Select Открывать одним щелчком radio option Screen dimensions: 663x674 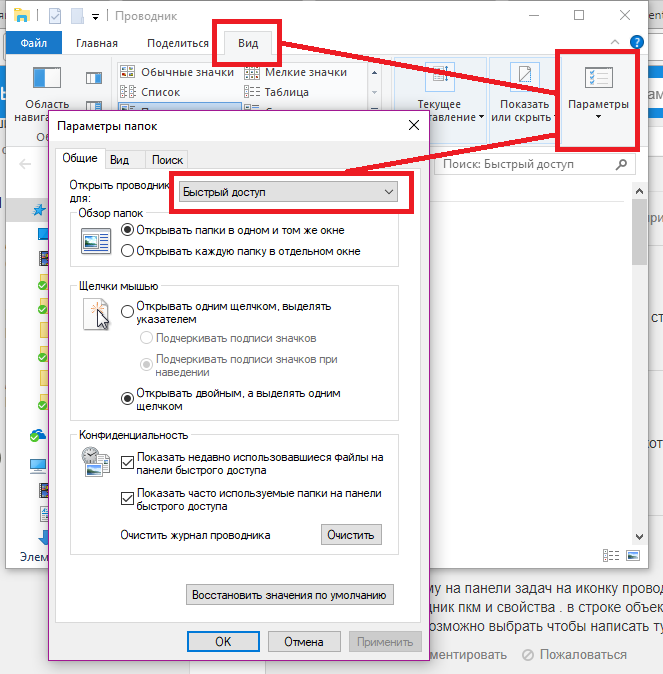(226, 312)
